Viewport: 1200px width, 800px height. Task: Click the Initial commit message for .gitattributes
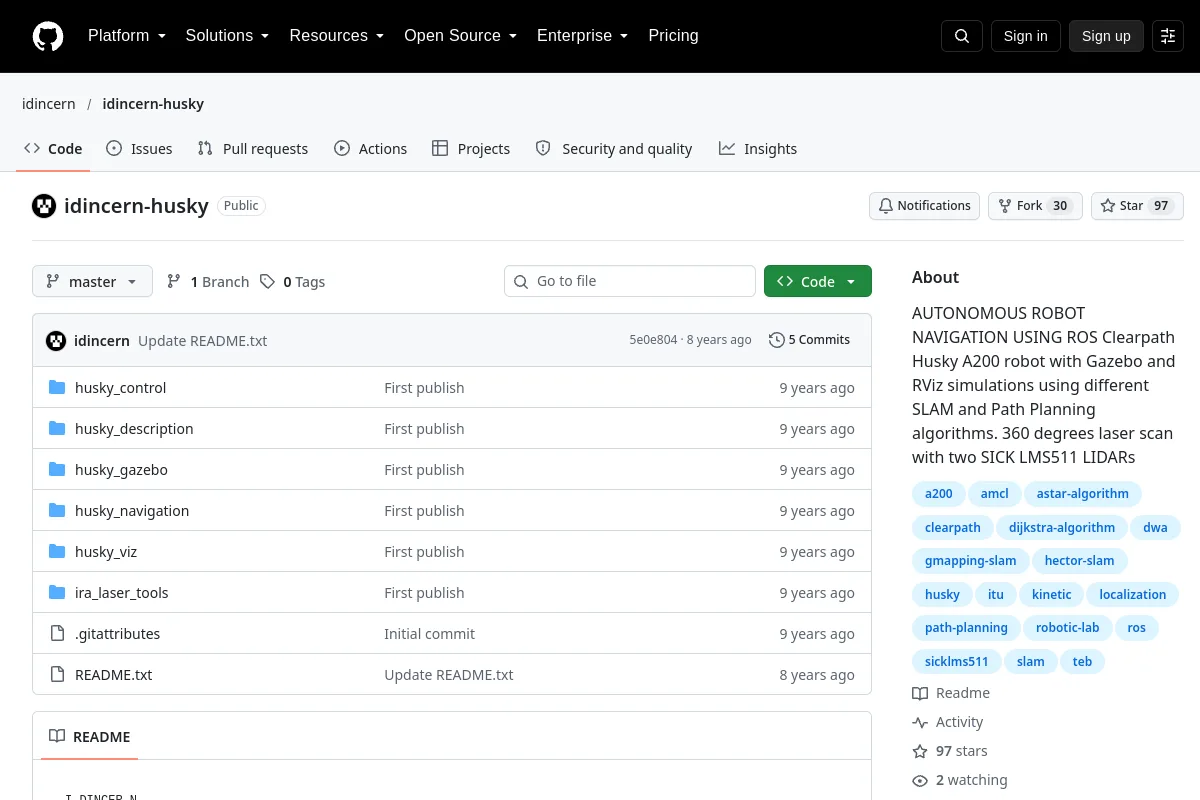430,633
